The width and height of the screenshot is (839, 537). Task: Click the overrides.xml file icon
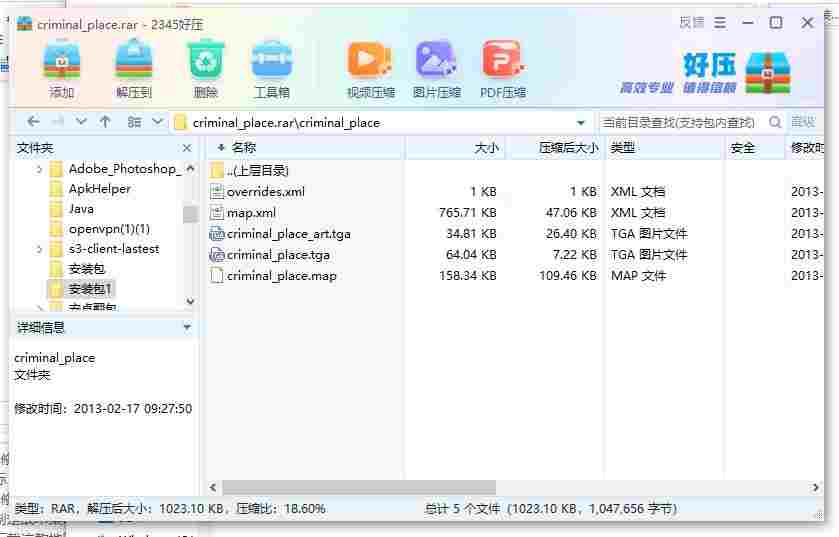tap(216, 191)
